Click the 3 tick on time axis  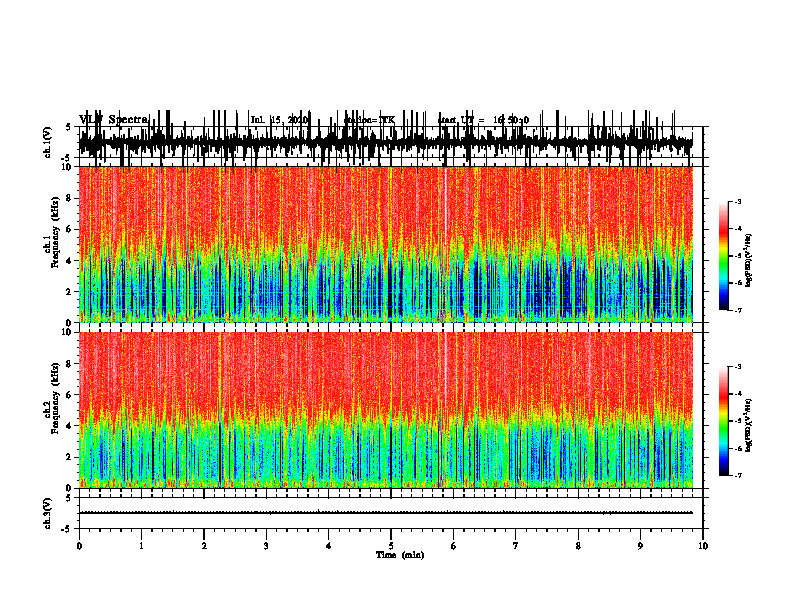click(266, 546)
